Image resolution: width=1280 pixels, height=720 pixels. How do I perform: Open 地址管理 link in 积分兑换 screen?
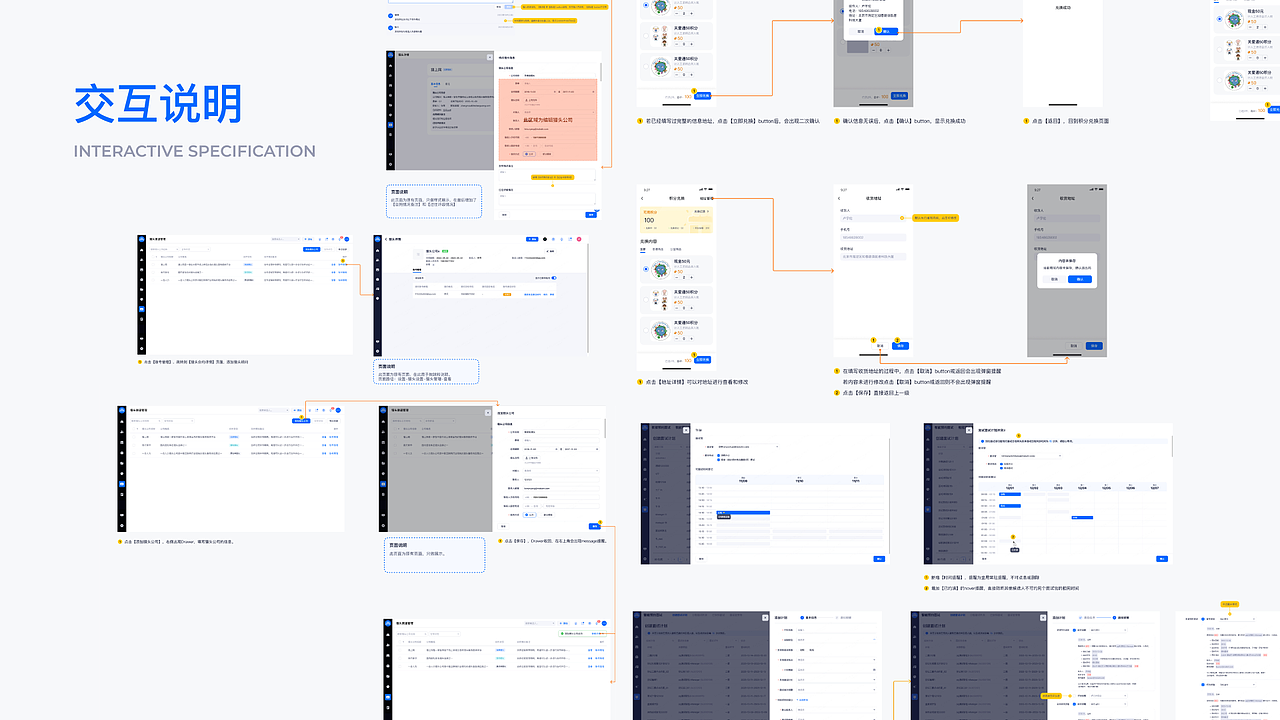coord(706,198)
